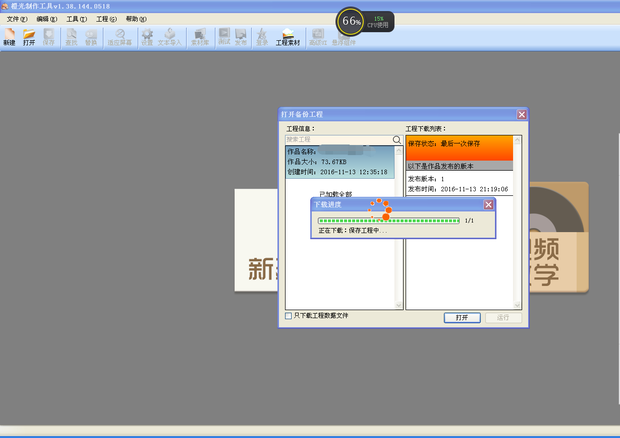The height and width of the screenshot is (438, 620).
Task: Click the search magnifier icon in dialog
Action: coord(397,140)
